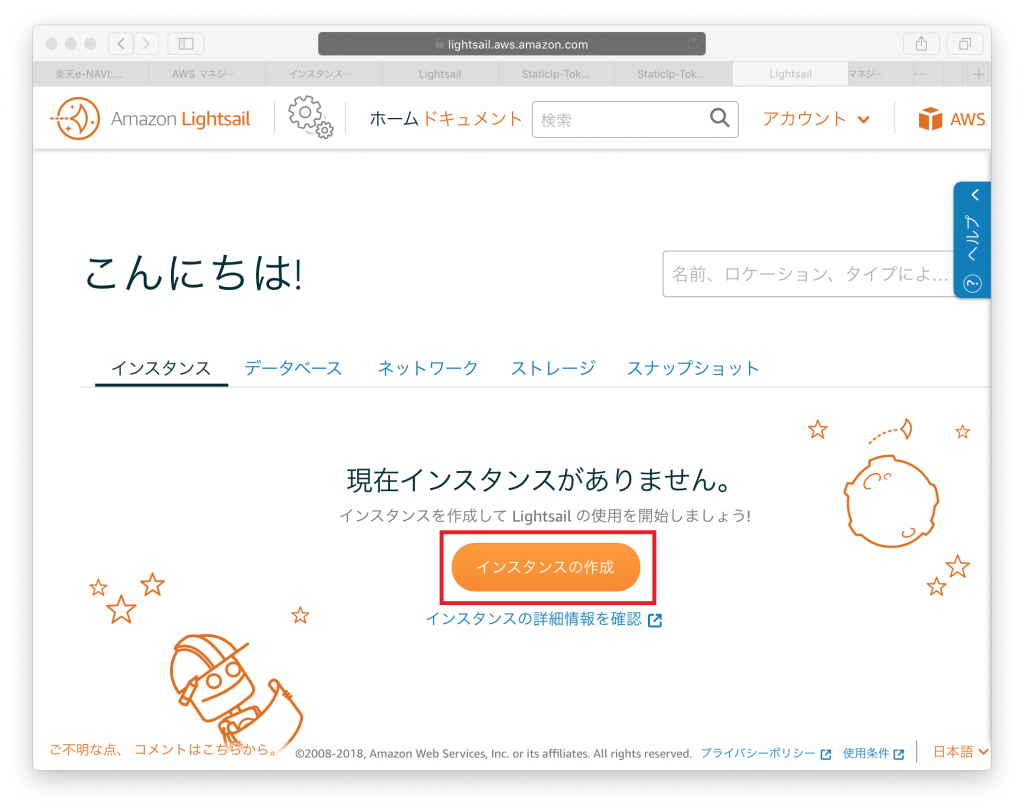This screenshot has height=811, width=1024.
Task: Expand help panel chevron arrow
Action: pyautogui.click(x=974, y=195)
